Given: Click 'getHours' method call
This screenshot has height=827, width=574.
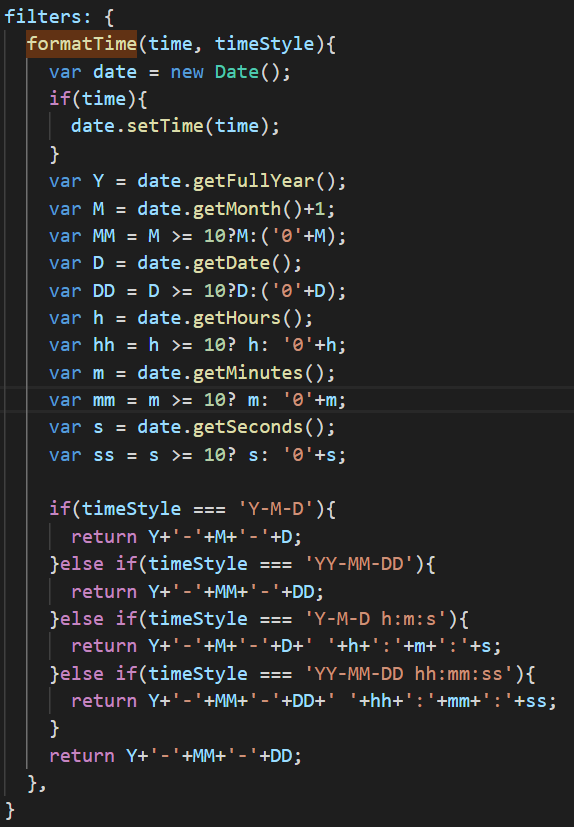Looking at the screenshot, I should [x=237, y=318].
